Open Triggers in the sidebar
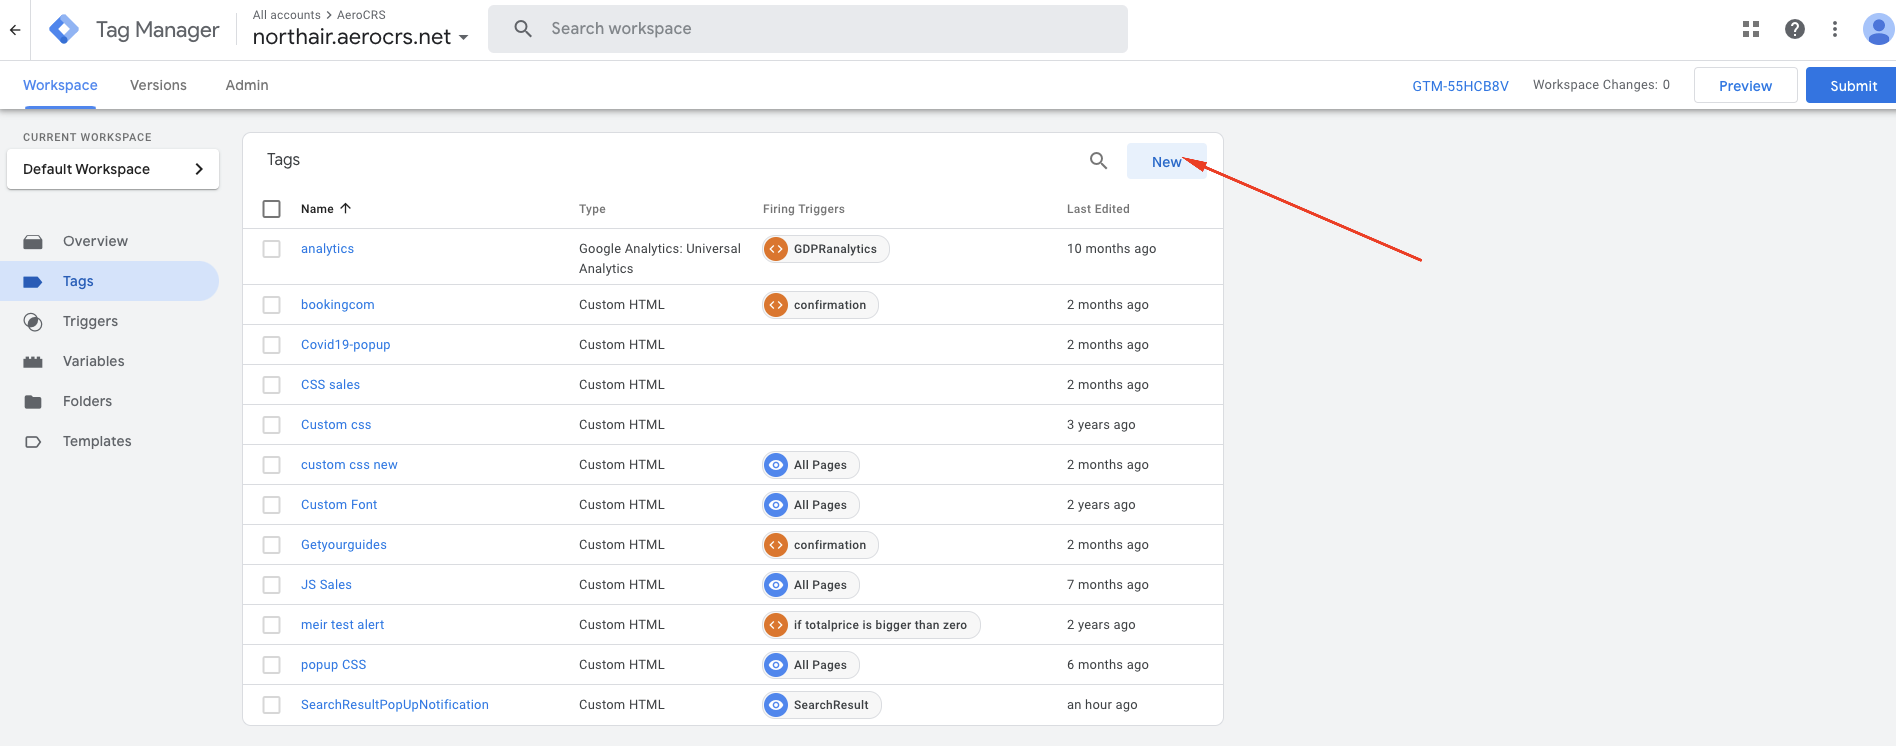This screenshot has height=746, width=1896. [110, 321]
